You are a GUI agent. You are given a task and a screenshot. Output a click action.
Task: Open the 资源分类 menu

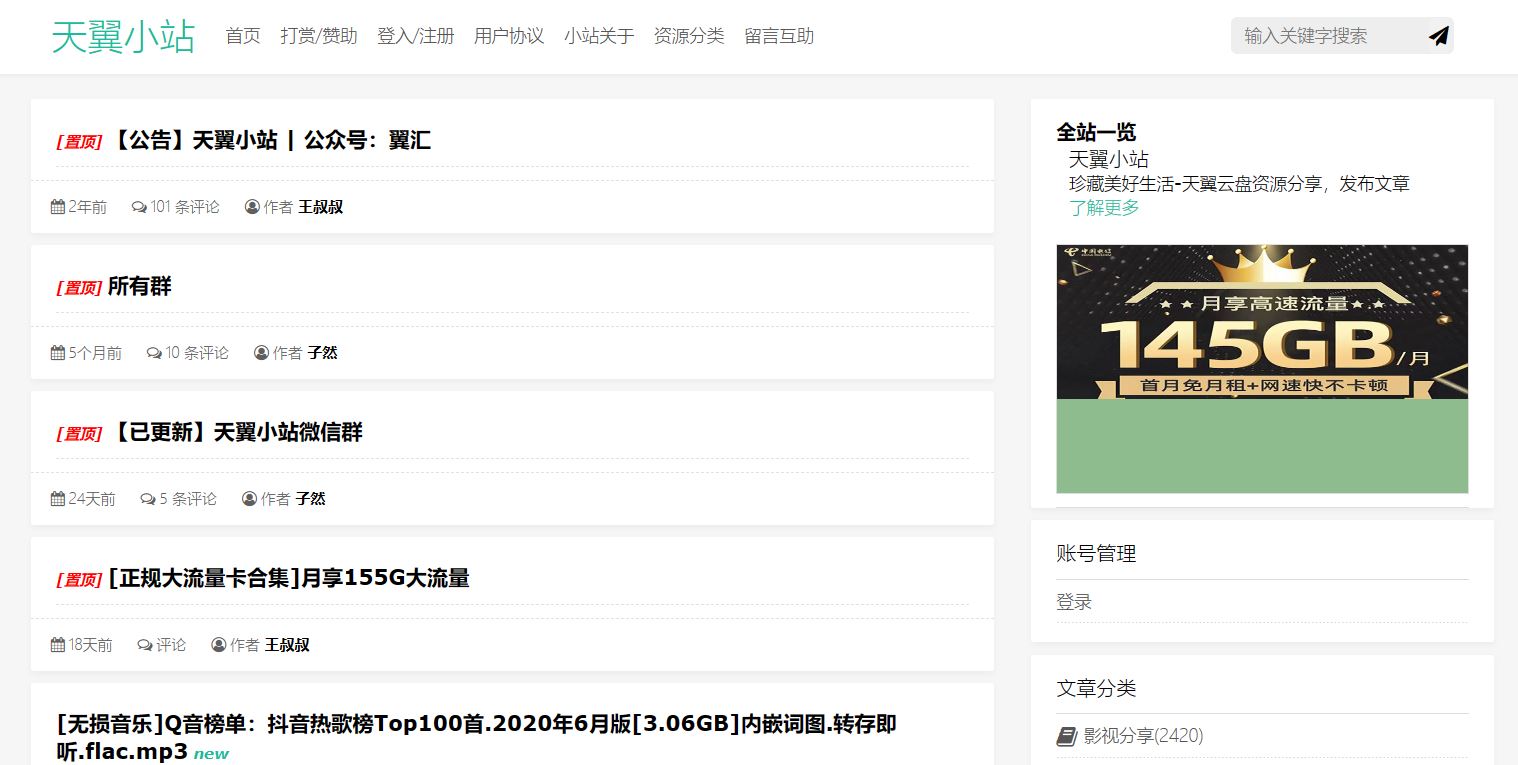click(x=689, y=36)
